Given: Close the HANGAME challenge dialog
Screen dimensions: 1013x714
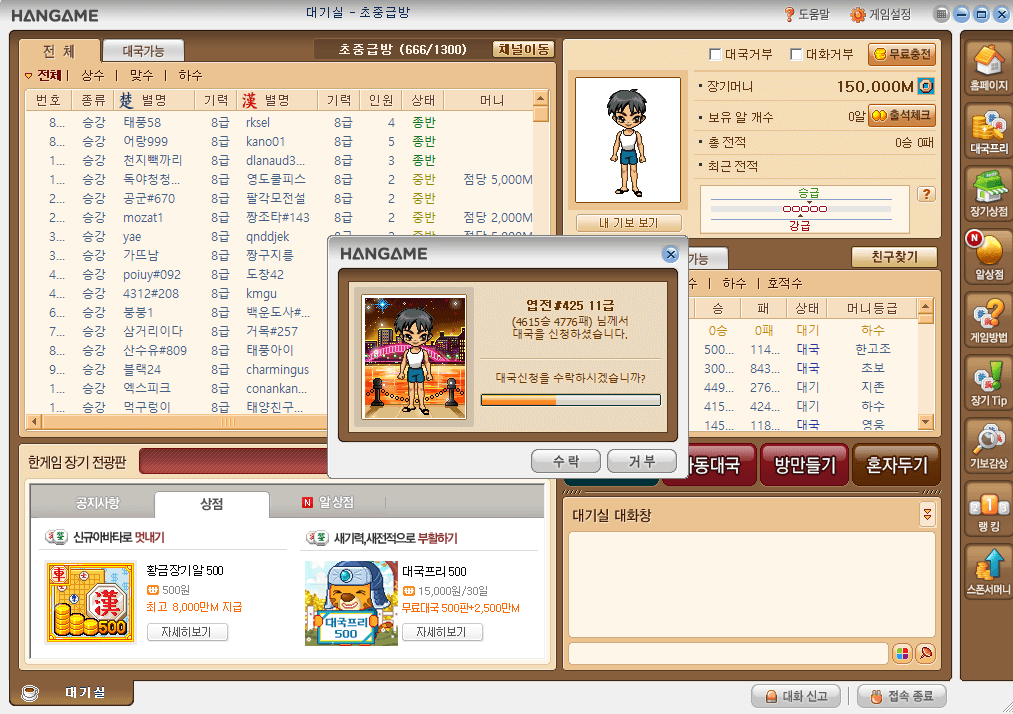Looking at the screenshot, I should pyautogui.click(x=671, y=254).
